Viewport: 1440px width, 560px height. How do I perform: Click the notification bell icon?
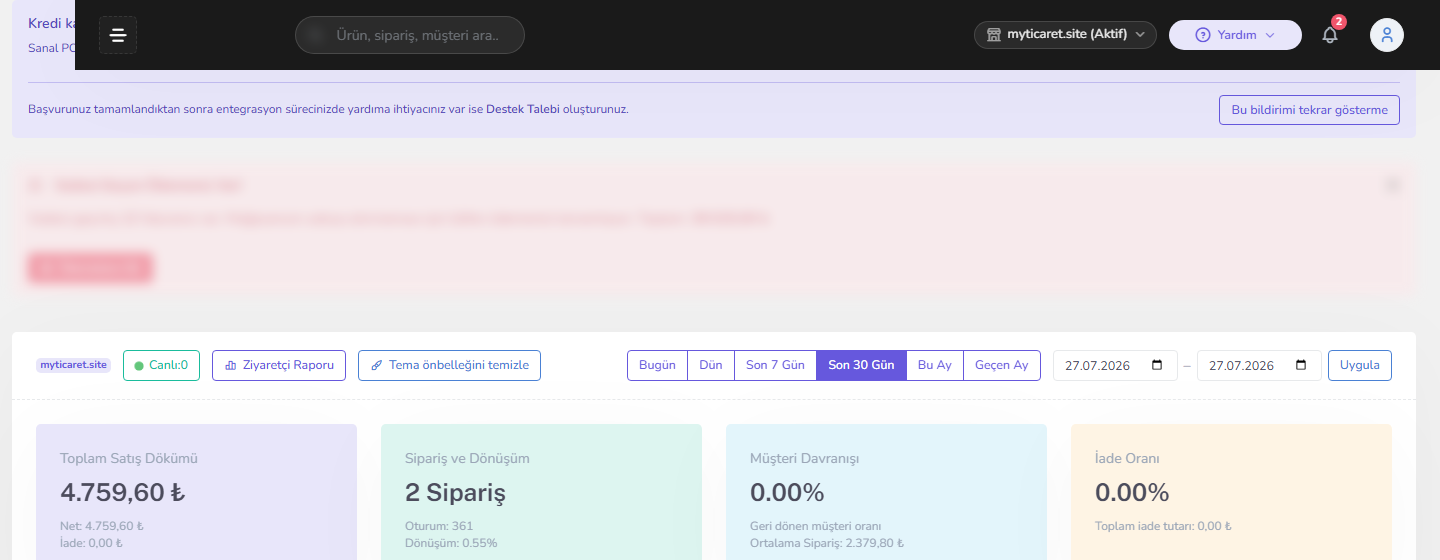(1330, 35)
